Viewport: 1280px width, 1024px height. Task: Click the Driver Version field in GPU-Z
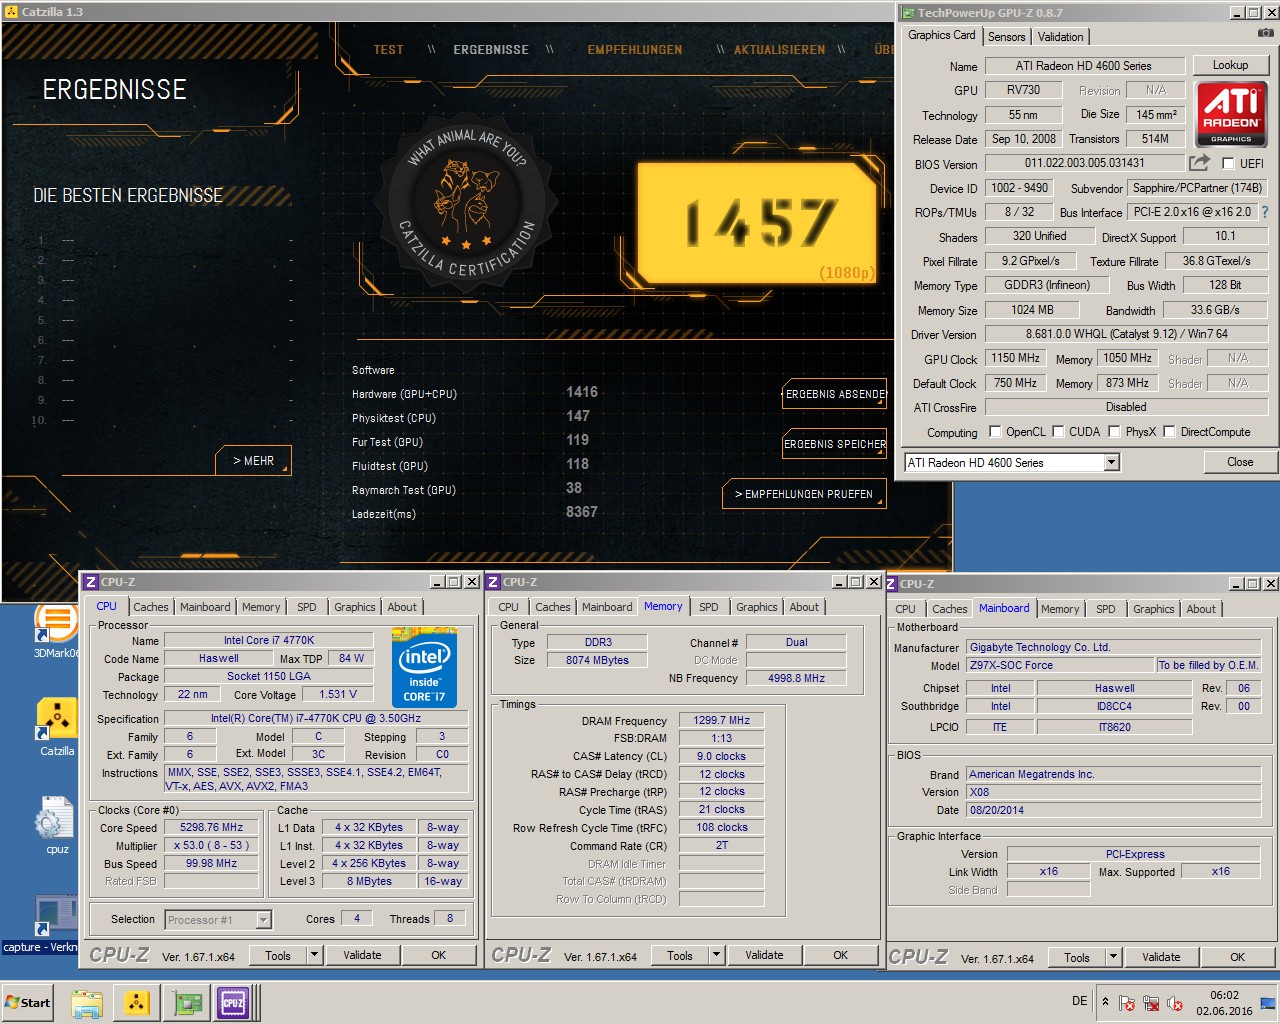[1127, 334]
